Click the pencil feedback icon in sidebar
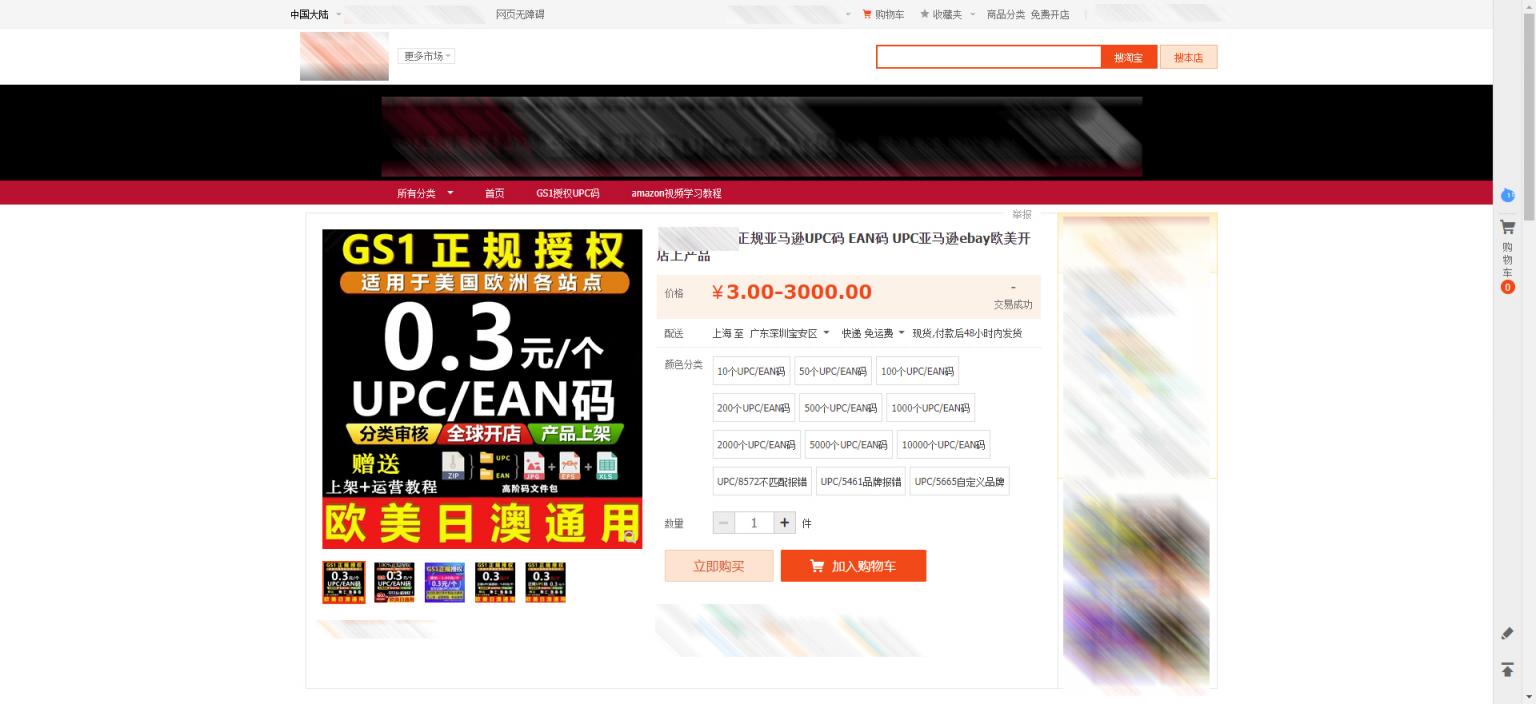Screen dimensions: 1536x704 coord(1507,633)
